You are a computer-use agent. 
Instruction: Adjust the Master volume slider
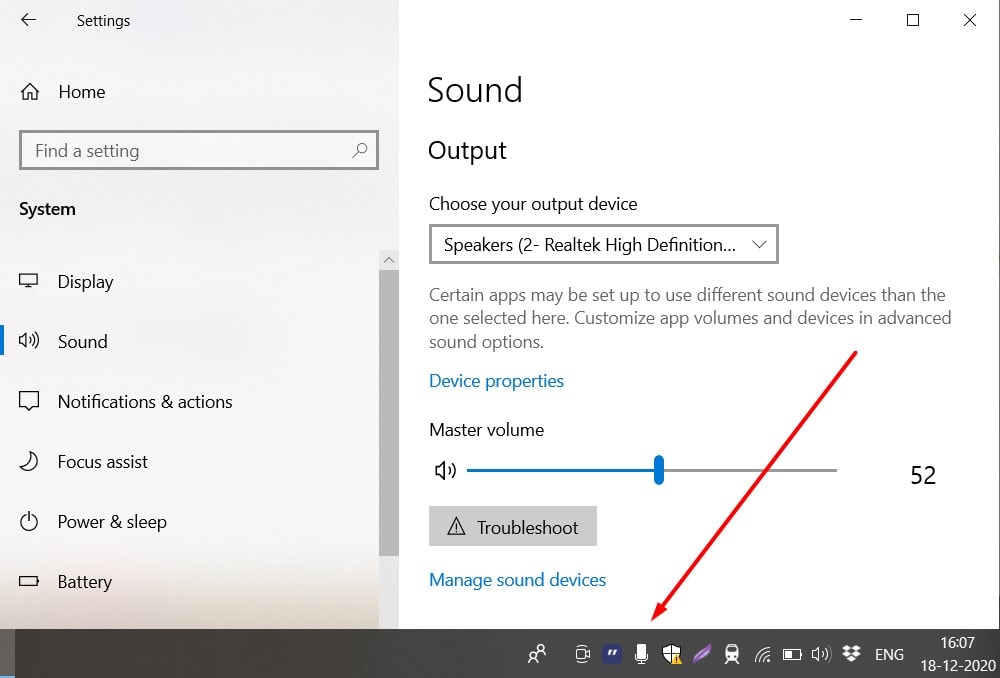pyautogui.click(x=658, y=470)
